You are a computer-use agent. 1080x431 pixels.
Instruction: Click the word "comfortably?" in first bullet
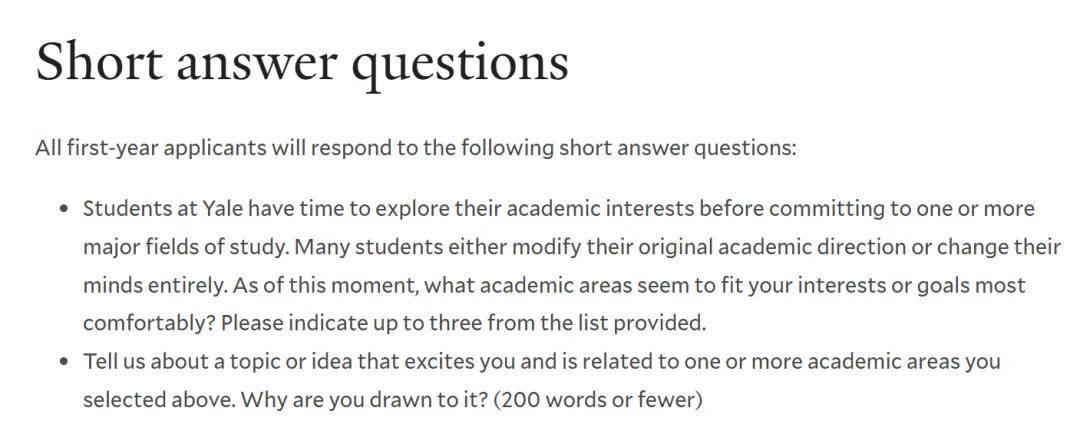coord(149,323)
